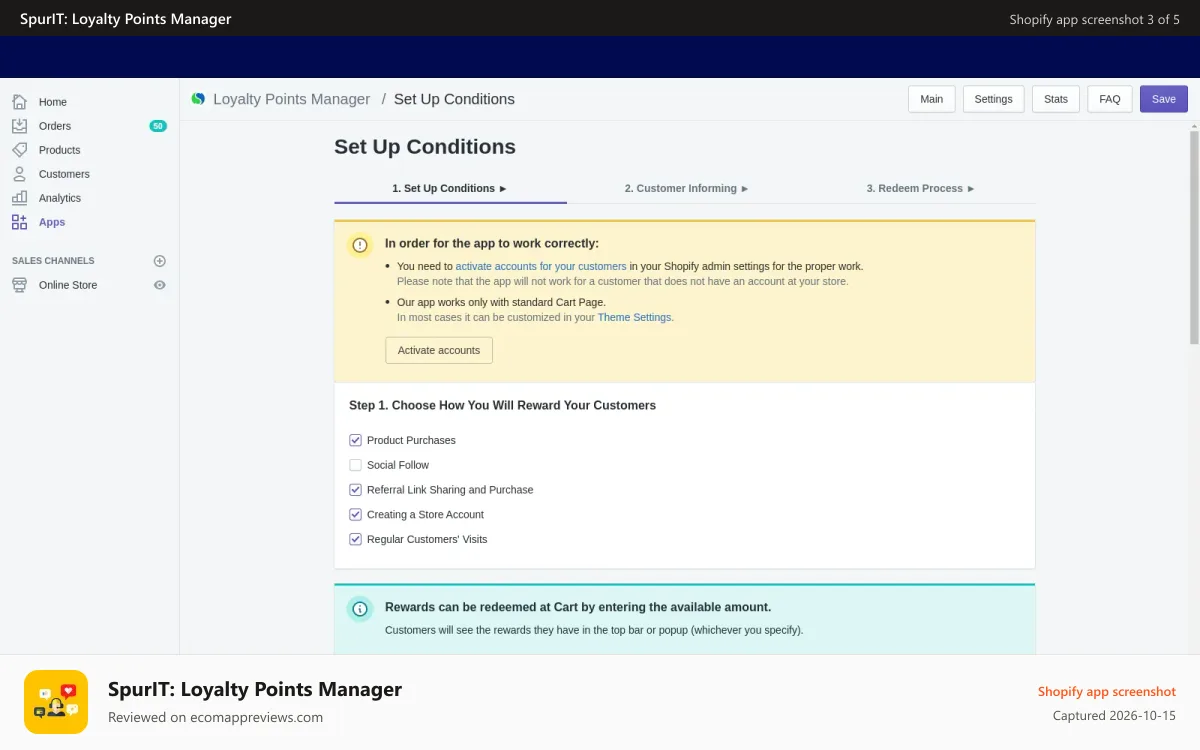The image size is (1200, 750).
Task: Uncheck Referral Link Sharing and Purchase
Action: [355, 490]
